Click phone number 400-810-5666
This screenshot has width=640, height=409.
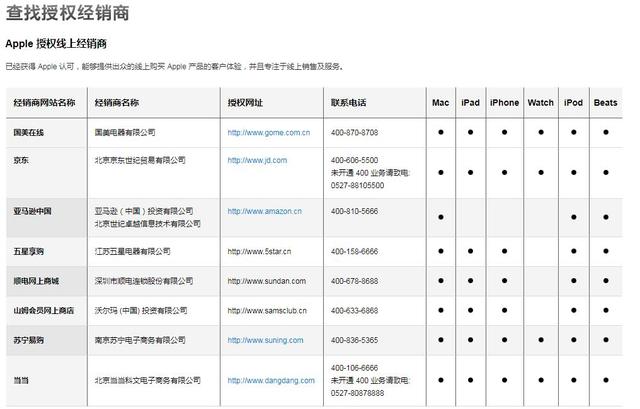tap(354, 211)
